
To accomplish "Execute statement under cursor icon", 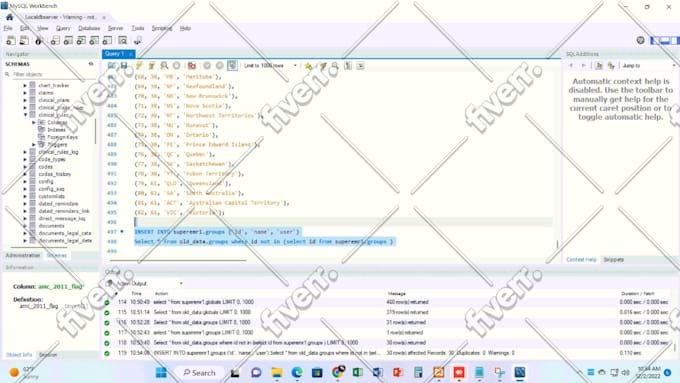I will tap(151, 65).
